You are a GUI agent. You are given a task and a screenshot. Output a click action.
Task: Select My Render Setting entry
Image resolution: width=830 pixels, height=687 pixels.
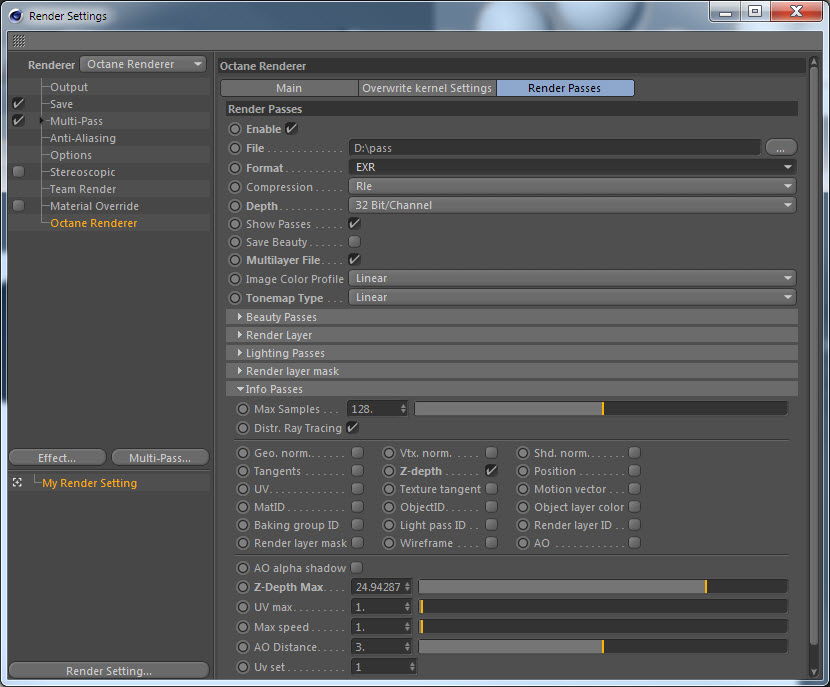pyautogui.click(x=89, y=483)
